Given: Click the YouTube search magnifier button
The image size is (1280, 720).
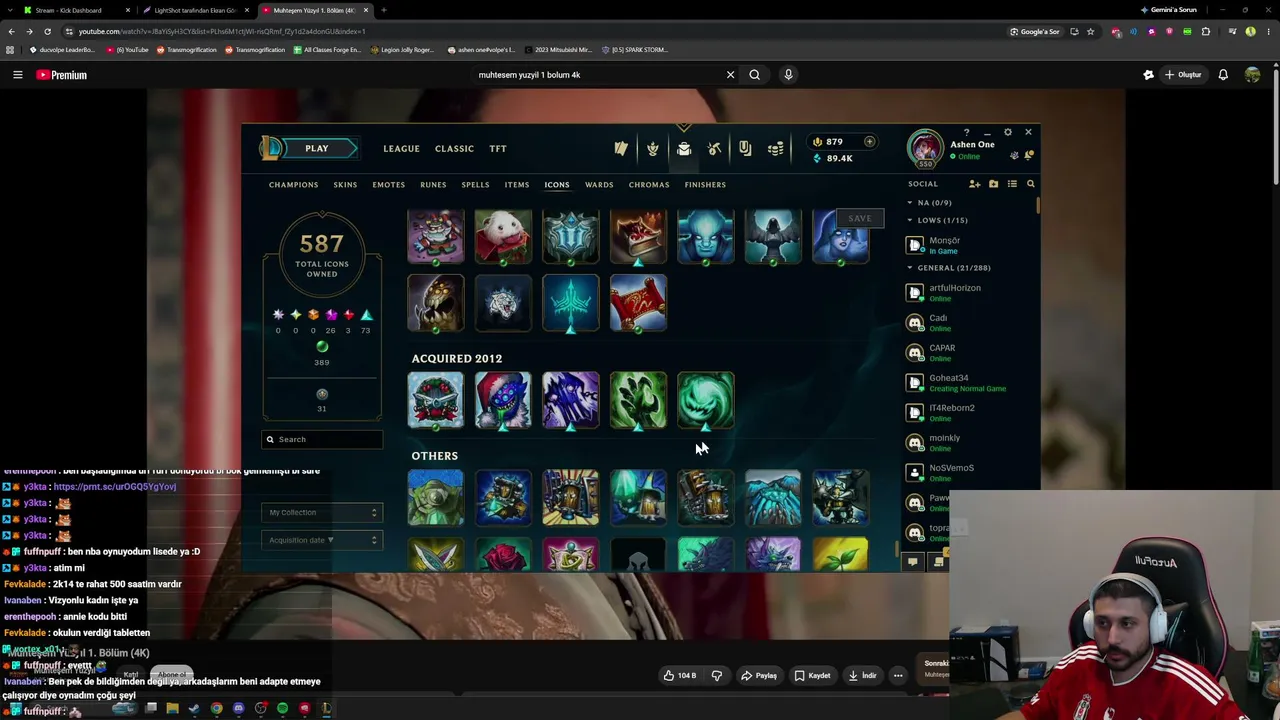Looking at the screenshot, I should click(755, 74).
